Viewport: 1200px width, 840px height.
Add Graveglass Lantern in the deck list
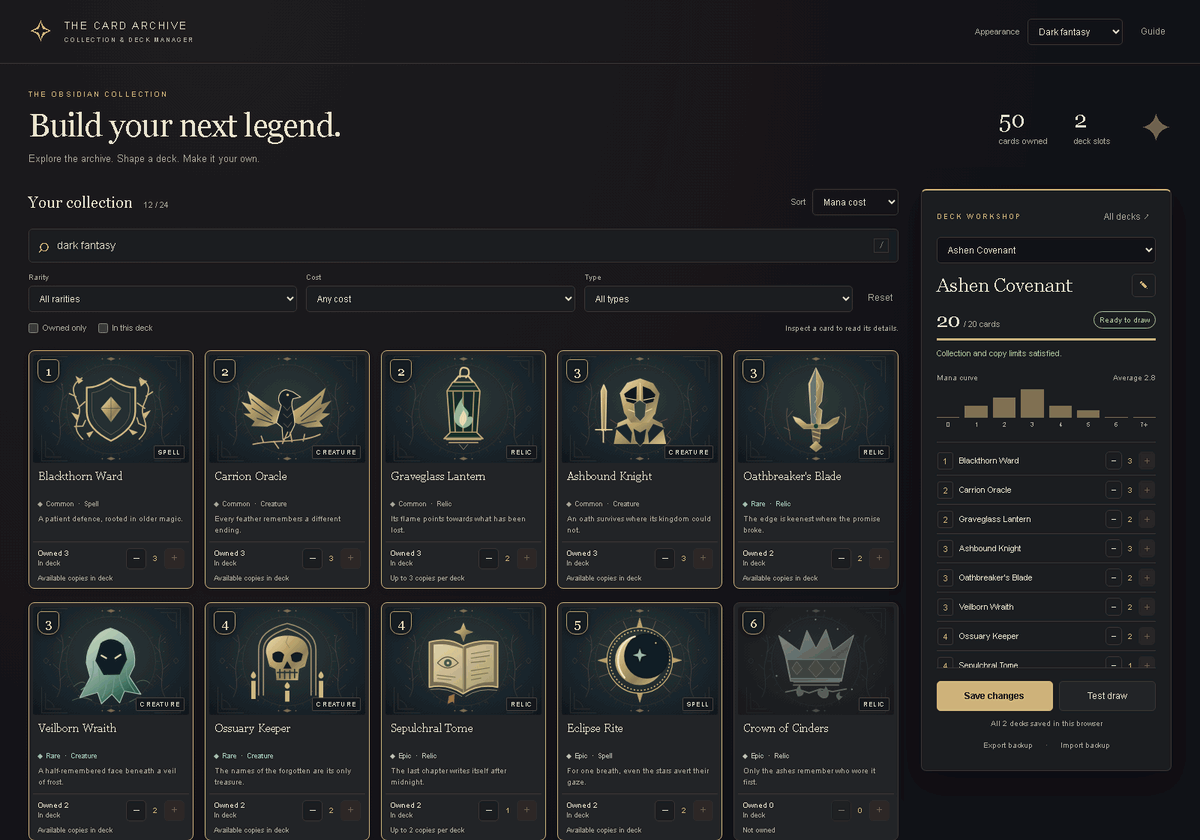(1147, 519)
